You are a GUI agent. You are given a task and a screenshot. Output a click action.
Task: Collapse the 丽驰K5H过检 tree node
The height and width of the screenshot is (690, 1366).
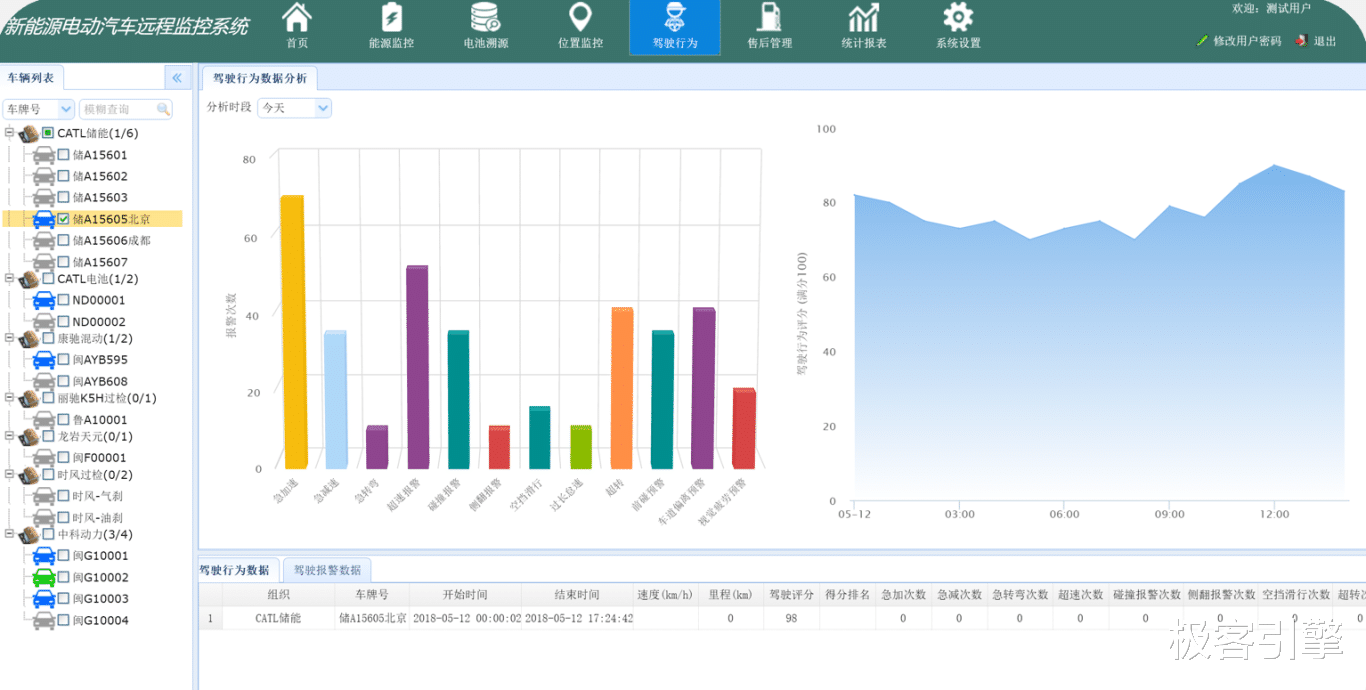[x=9, y=398]
